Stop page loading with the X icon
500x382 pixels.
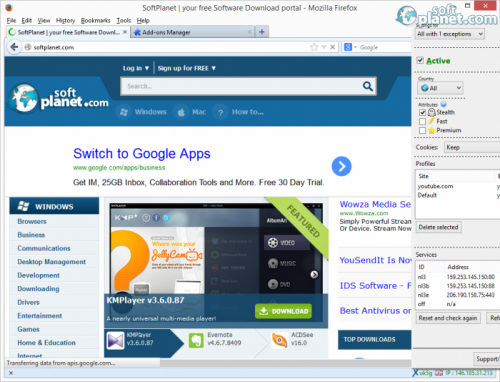tap(332, 47)
